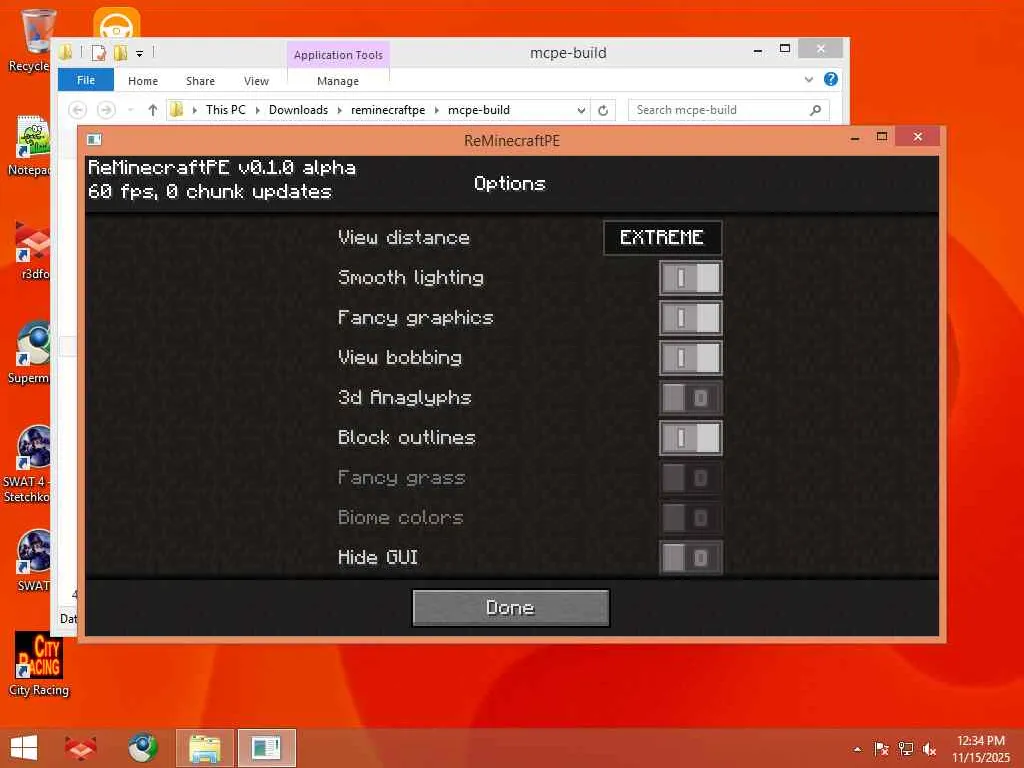This screenshot has width=1024, height=768.
Task: Refresh the mcpe-build folder
Action: [603, 110]
